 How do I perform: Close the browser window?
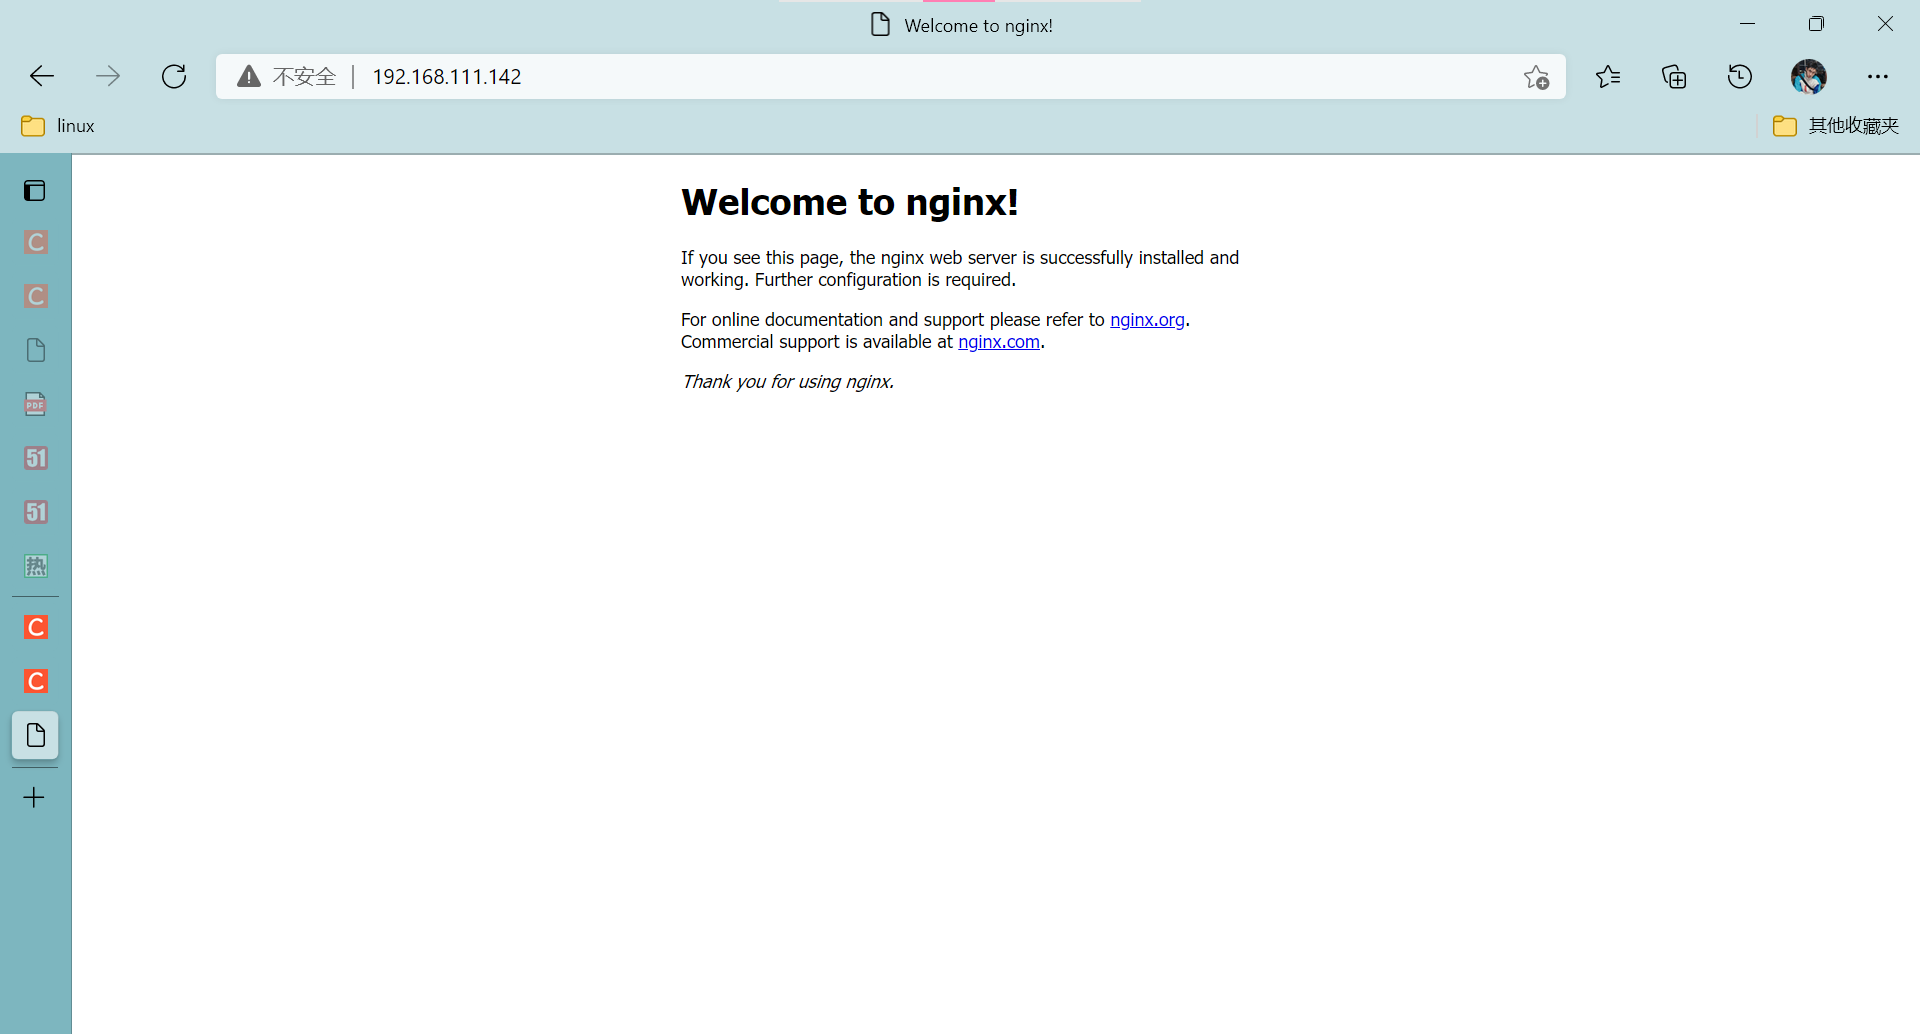tap(1885, 24)
